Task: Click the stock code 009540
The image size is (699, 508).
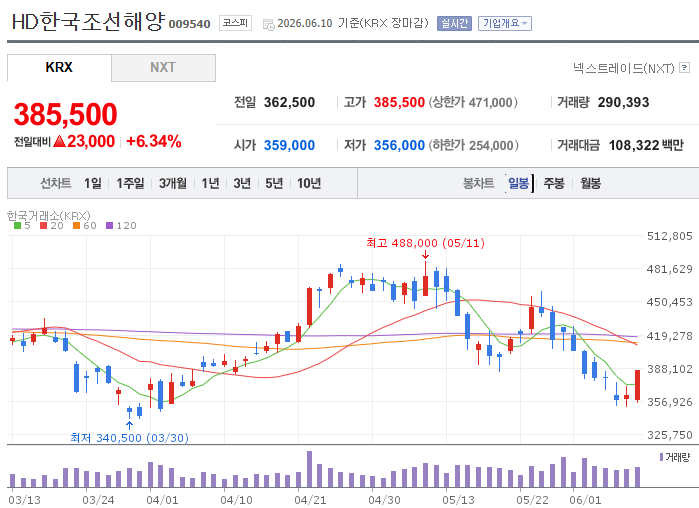Action: pyautogui.click(x=189, y=24)
